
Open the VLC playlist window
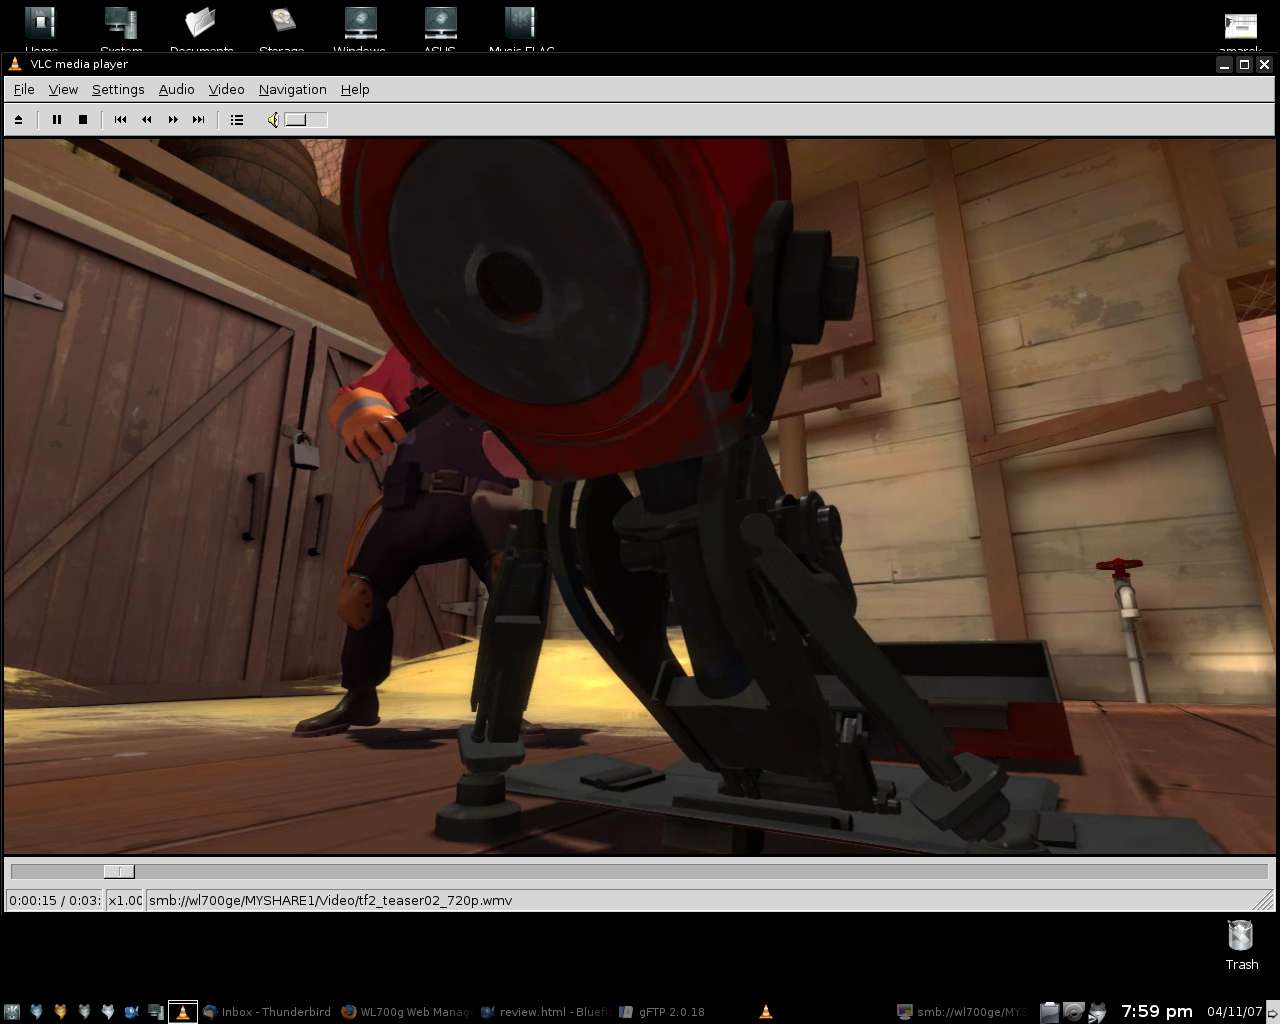pyautogui.click(x=237, y=120)
